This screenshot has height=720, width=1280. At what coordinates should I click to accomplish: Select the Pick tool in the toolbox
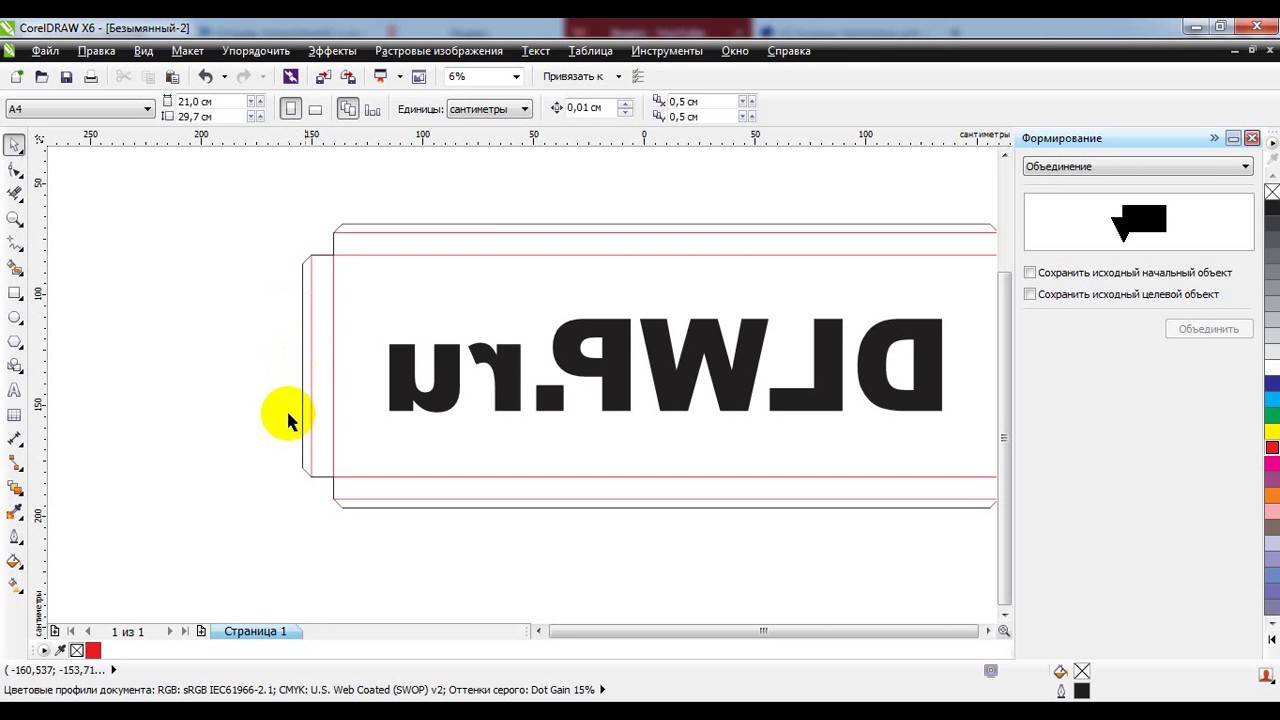[x=14, y=146]
